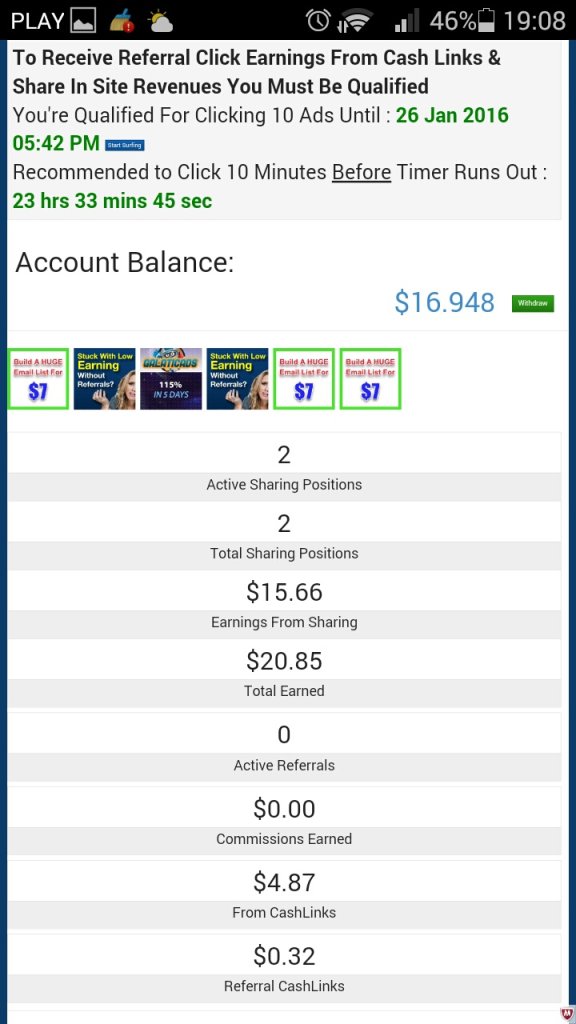This screenshot has height=1024, width=576.
Task: Tap the battery indicator icon
Action: point(487,21)
